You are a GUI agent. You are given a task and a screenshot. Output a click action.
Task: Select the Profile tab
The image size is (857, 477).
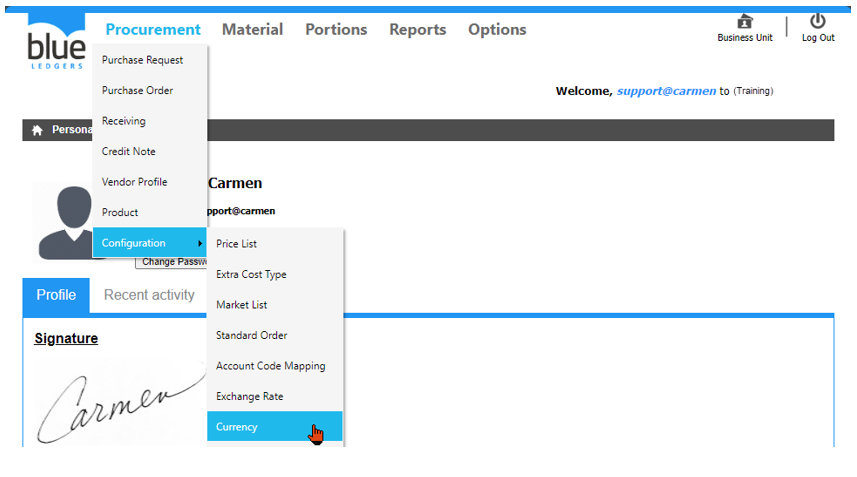coord(56,295)
